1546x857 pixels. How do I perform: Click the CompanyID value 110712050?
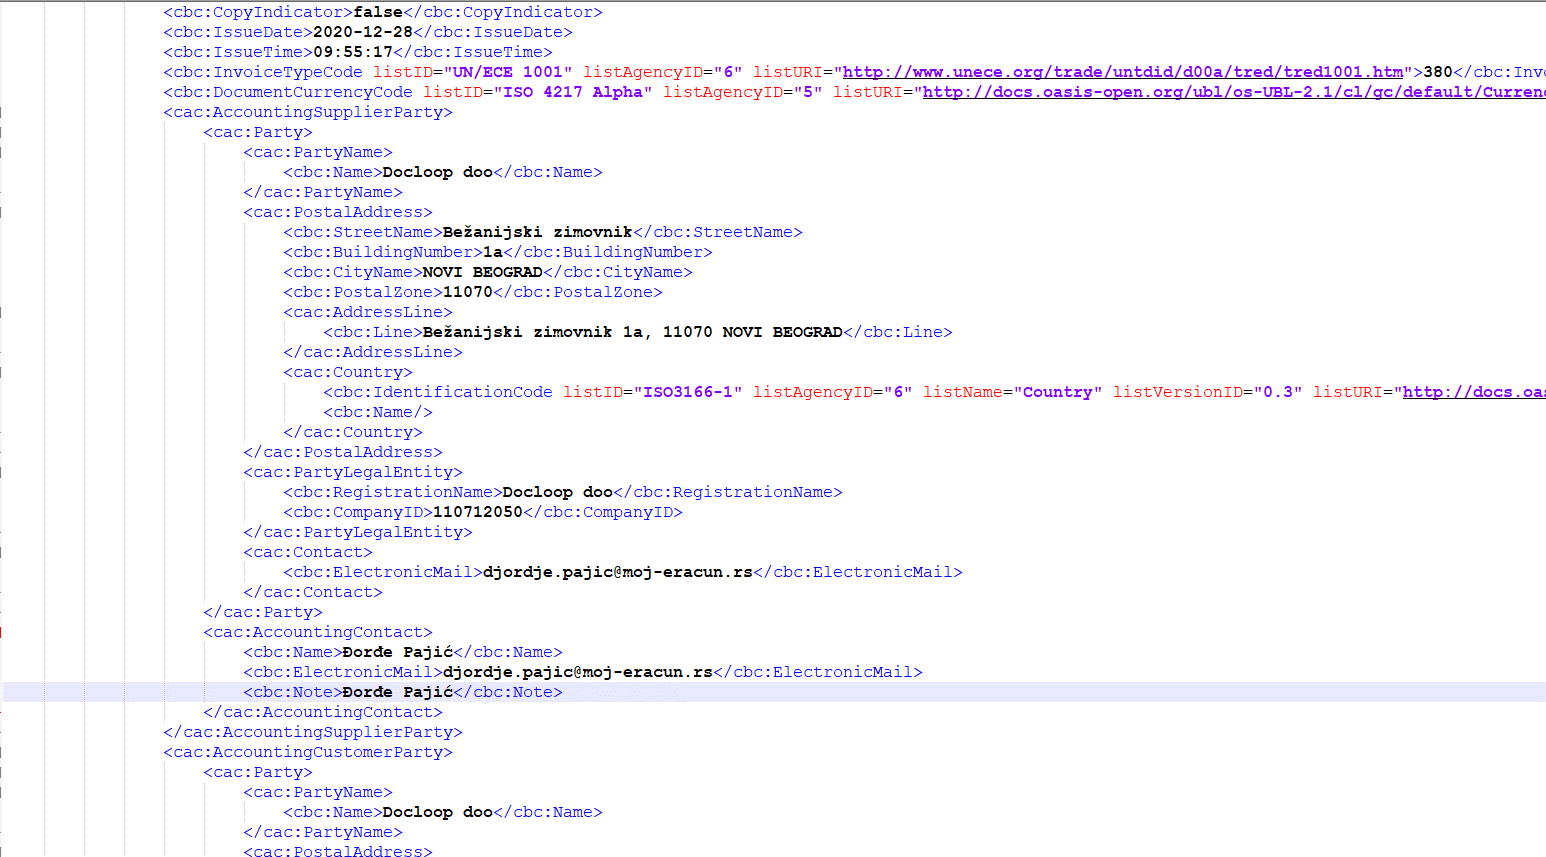click(x=478, y=512)
